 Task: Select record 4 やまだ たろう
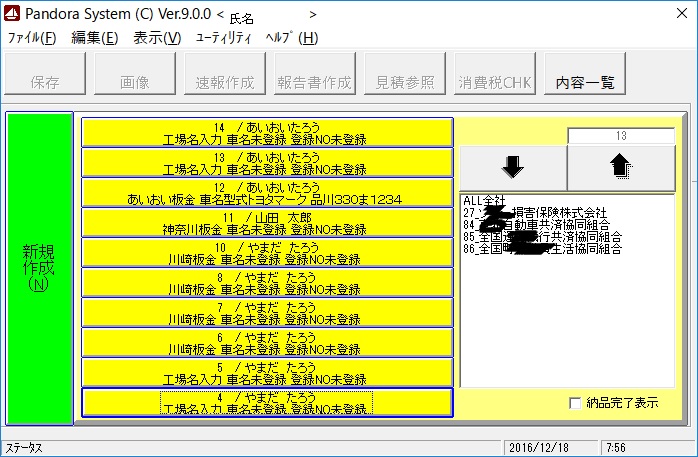coord(266,403)
